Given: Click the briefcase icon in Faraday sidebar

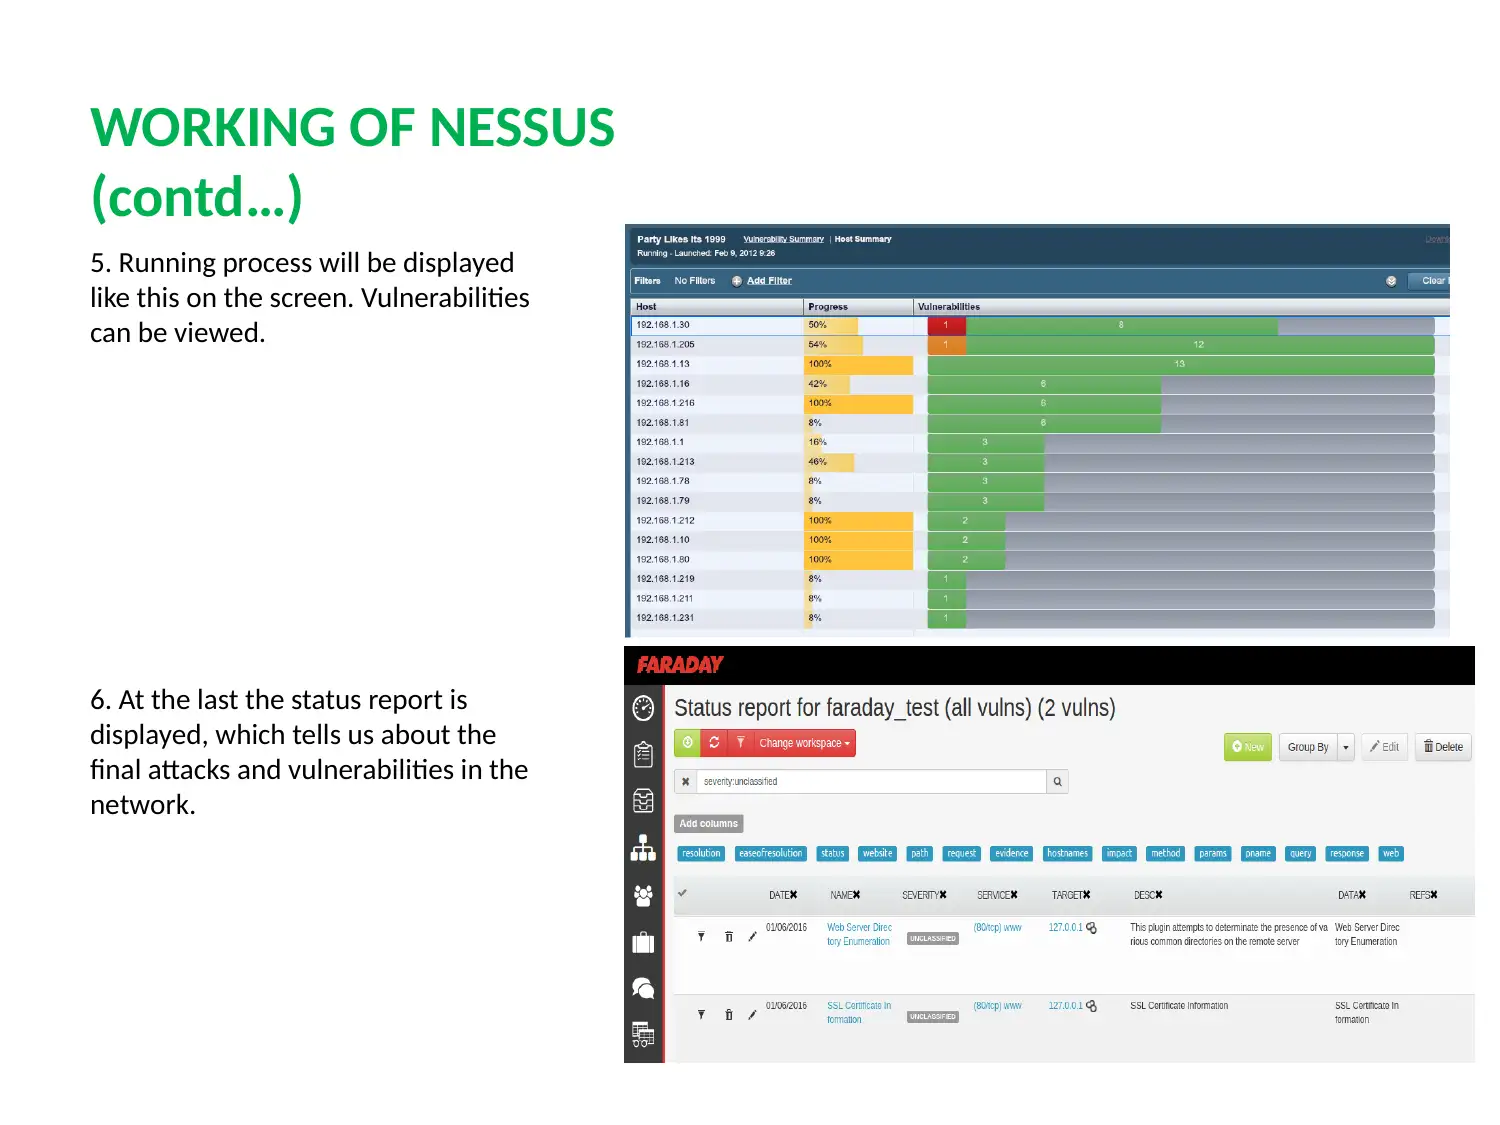Looking at the screenshot, I should coord(643,942).
